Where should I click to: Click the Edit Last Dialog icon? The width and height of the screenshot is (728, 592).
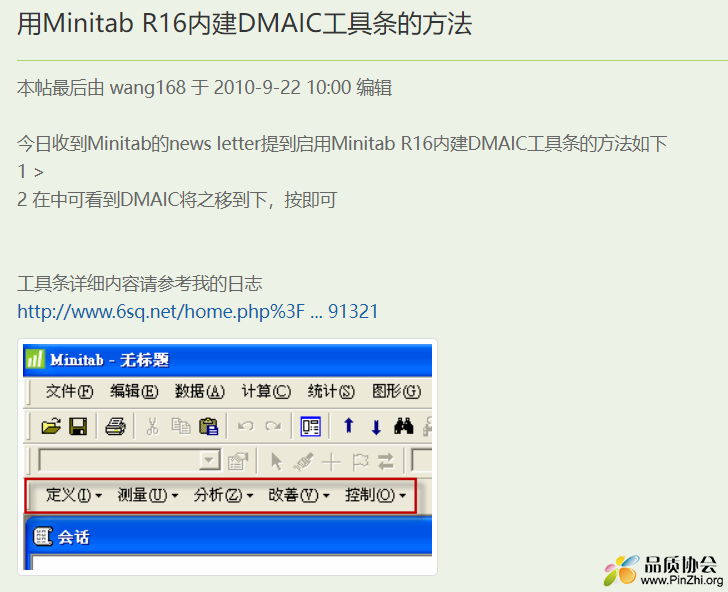(x=311, y=426)
